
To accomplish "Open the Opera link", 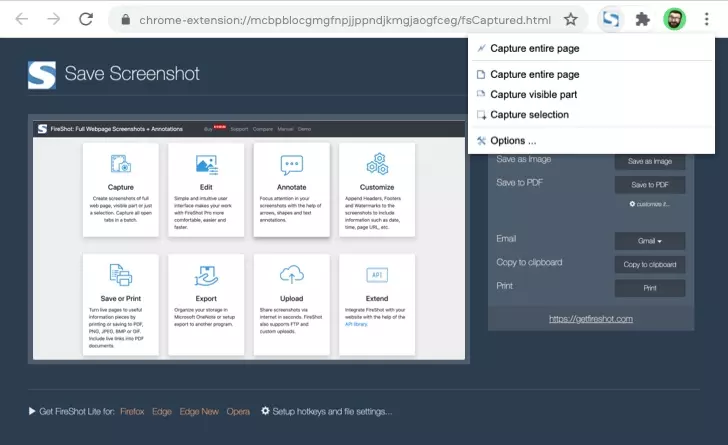I will [x=238, y=412].
